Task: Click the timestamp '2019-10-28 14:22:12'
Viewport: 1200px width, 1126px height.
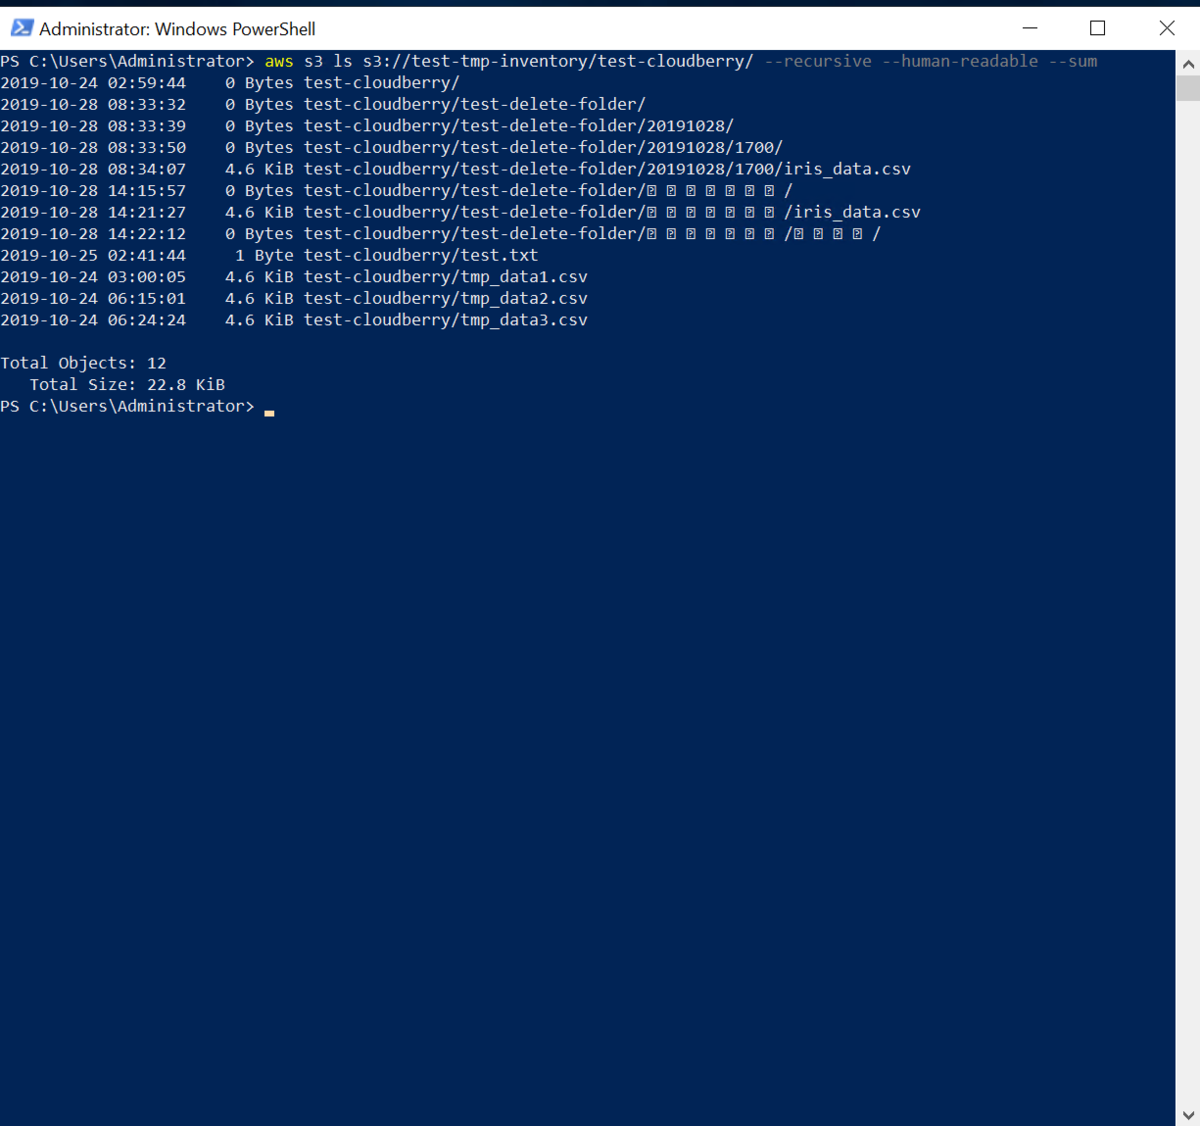Action: (93, 234)
